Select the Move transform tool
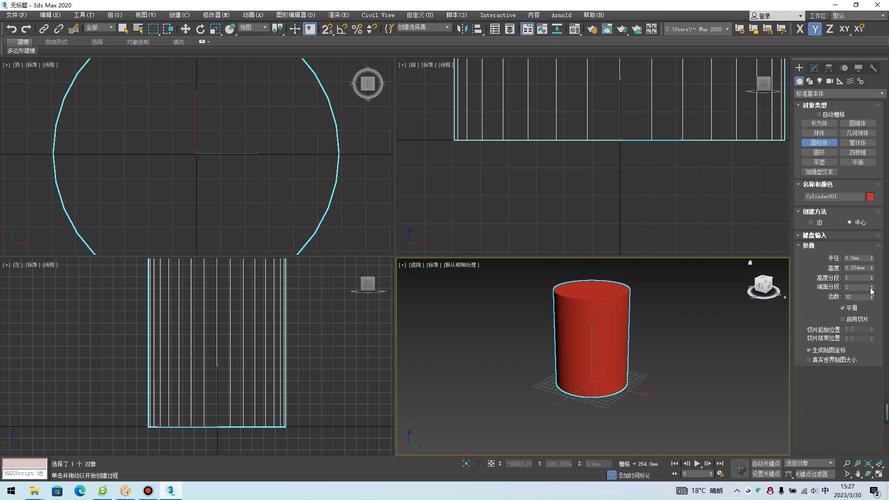889x500 pixels. coord(185,29)
